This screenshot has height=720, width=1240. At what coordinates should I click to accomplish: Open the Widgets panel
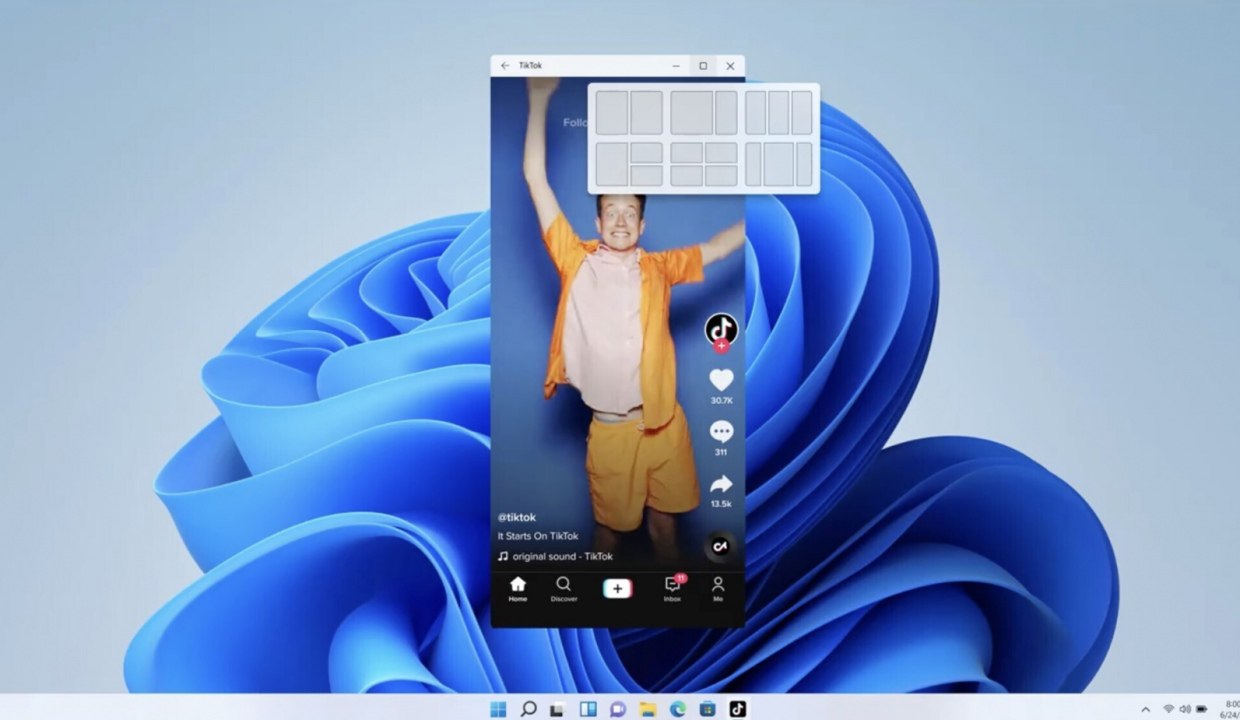(588, 709)
